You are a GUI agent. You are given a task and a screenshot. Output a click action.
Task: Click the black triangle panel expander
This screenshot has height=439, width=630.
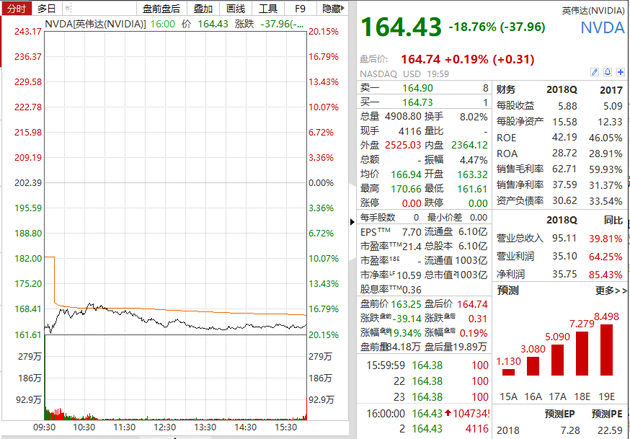pos(352,222)
